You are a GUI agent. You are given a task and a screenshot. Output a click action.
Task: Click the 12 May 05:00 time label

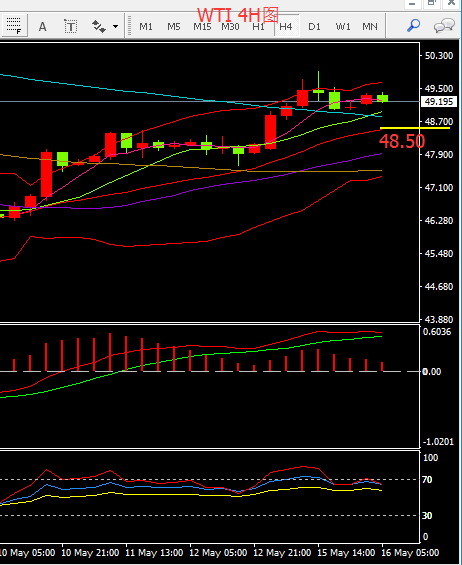point(218,553)
